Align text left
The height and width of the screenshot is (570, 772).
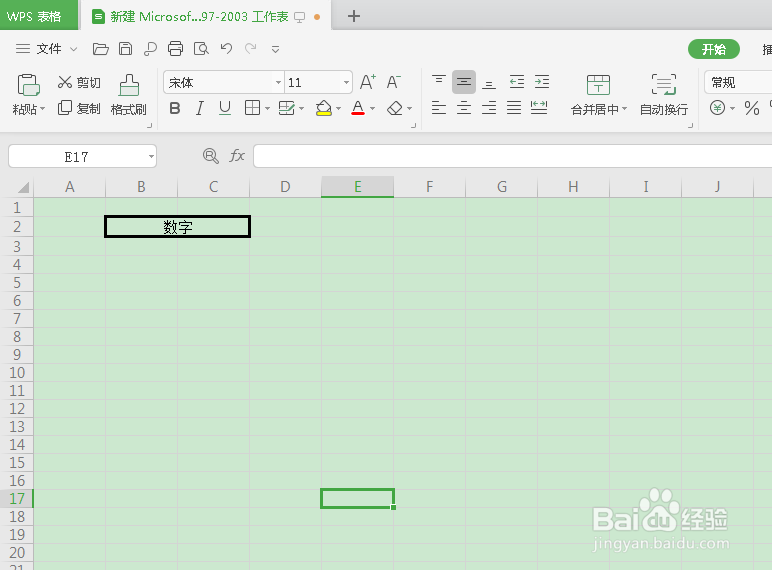point(438,107)
